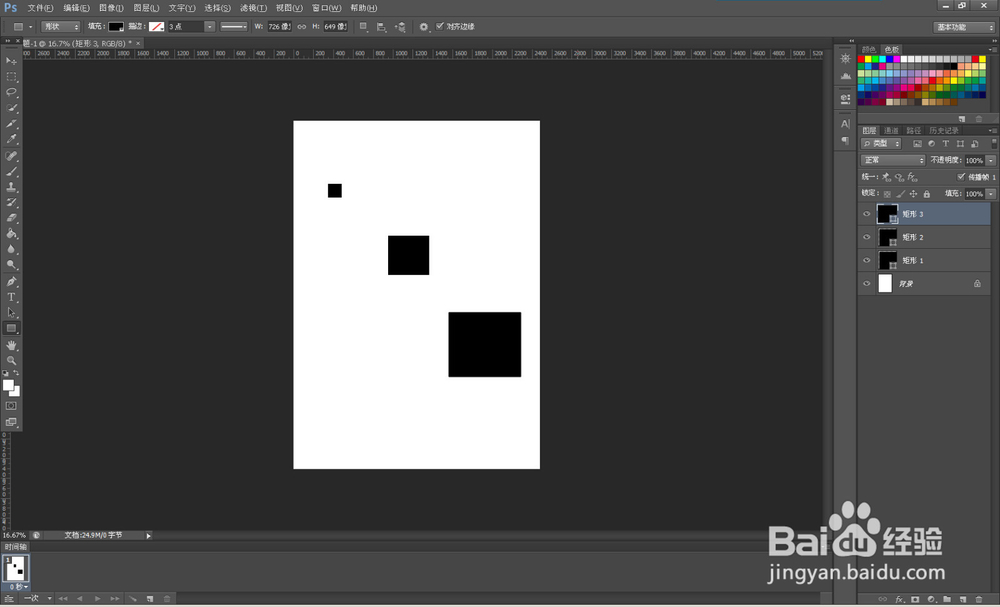The width and height of the screenshot is (1000, 607).
Task: Select the 矩形 1 layer thumbnail
Action: (x=887, y=260)
